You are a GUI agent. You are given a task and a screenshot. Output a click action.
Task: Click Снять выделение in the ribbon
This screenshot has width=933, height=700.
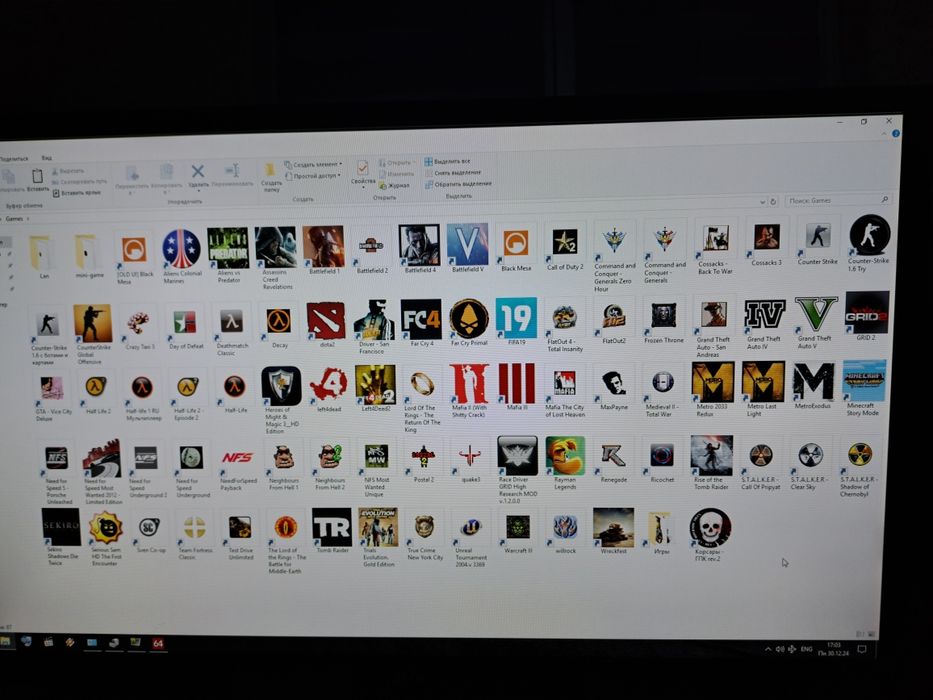(x=453, y=173)
